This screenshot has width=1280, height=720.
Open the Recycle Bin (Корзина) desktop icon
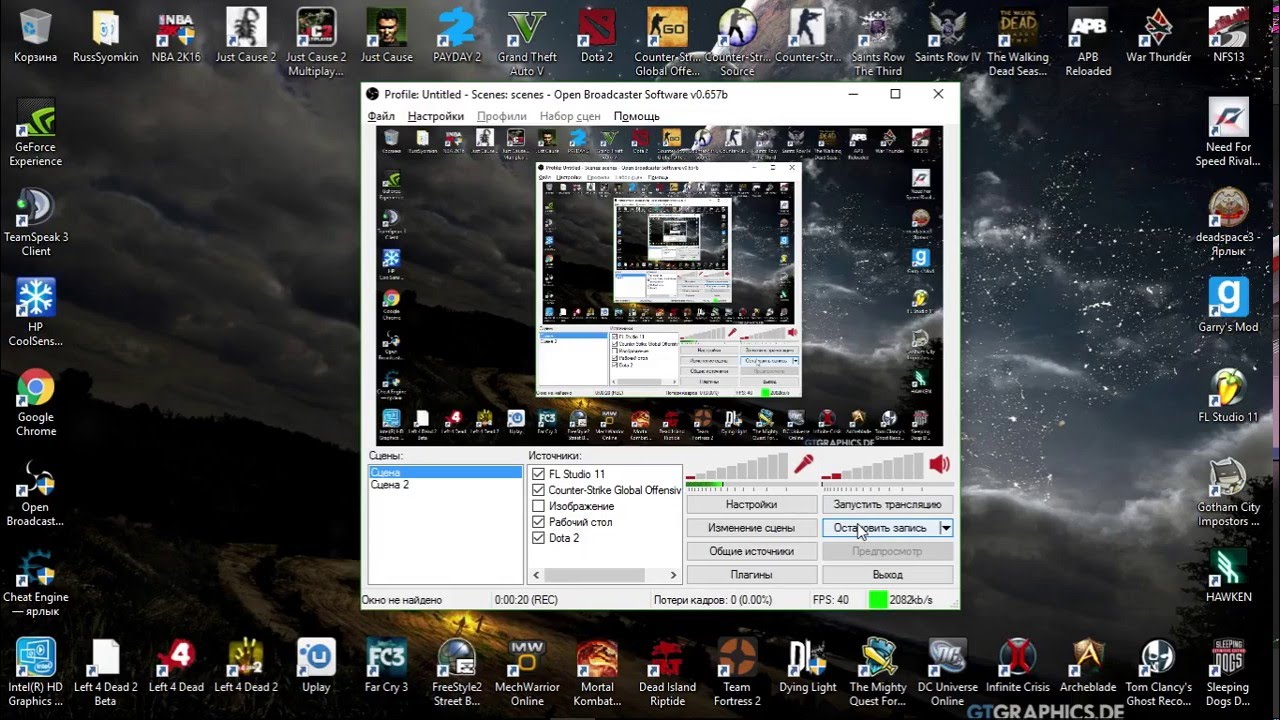(36, 36)
